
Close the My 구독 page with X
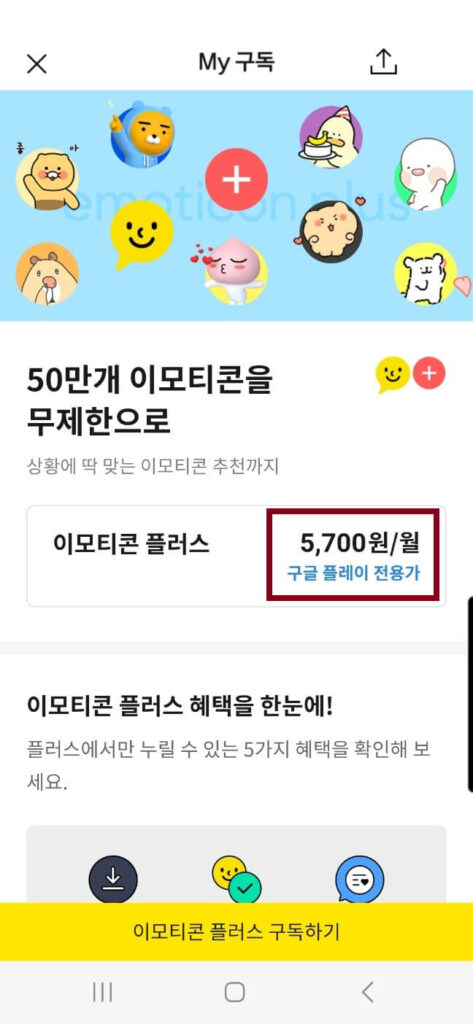click(37, 63)
